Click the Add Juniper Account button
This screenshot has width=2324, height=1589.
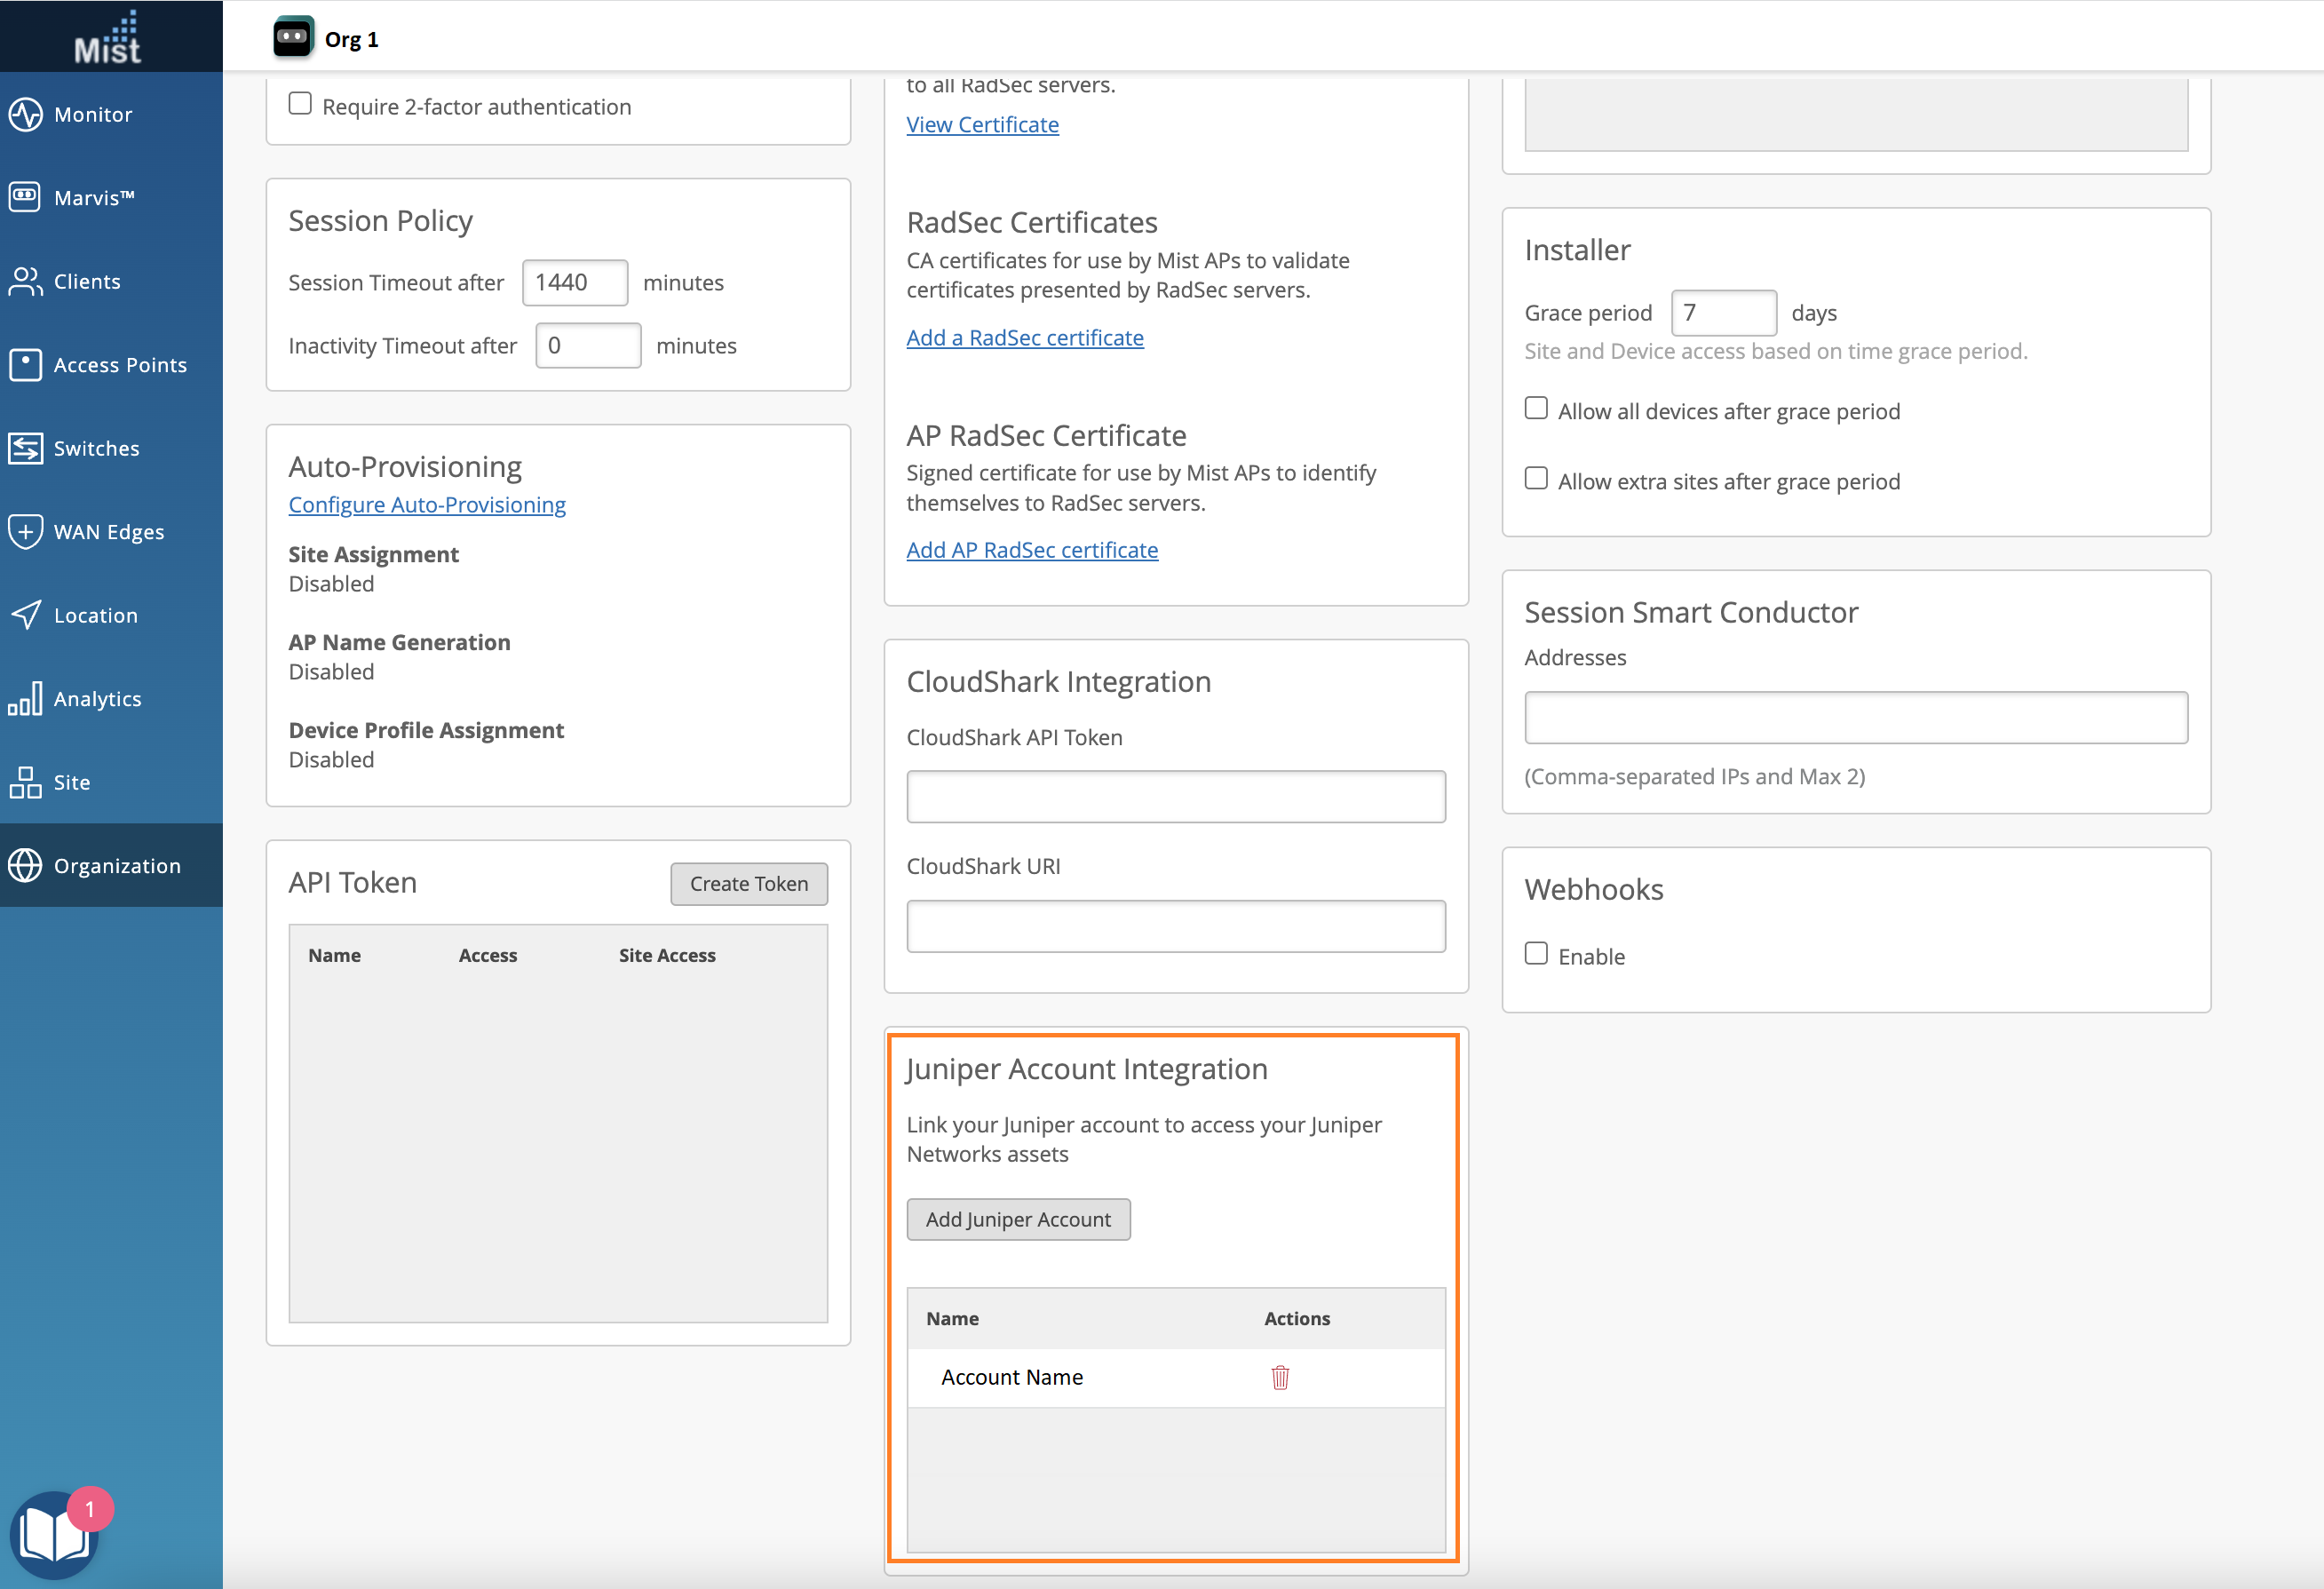point(1018,1219)
